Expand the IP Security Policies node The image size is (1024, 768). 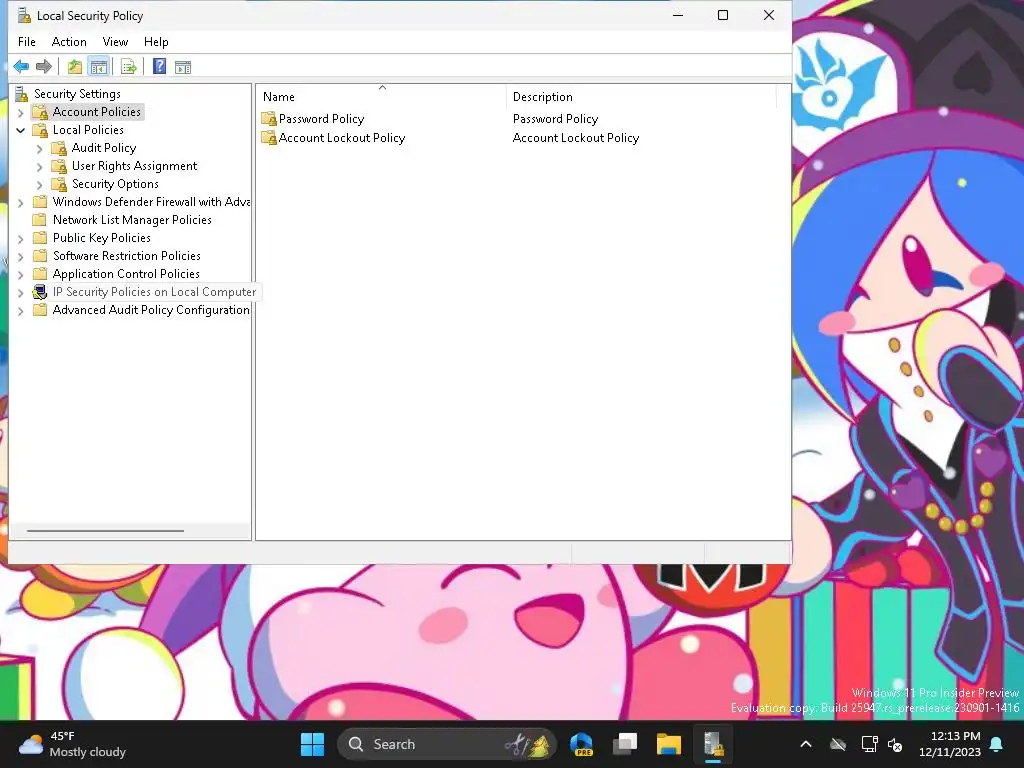click(20, 293)
